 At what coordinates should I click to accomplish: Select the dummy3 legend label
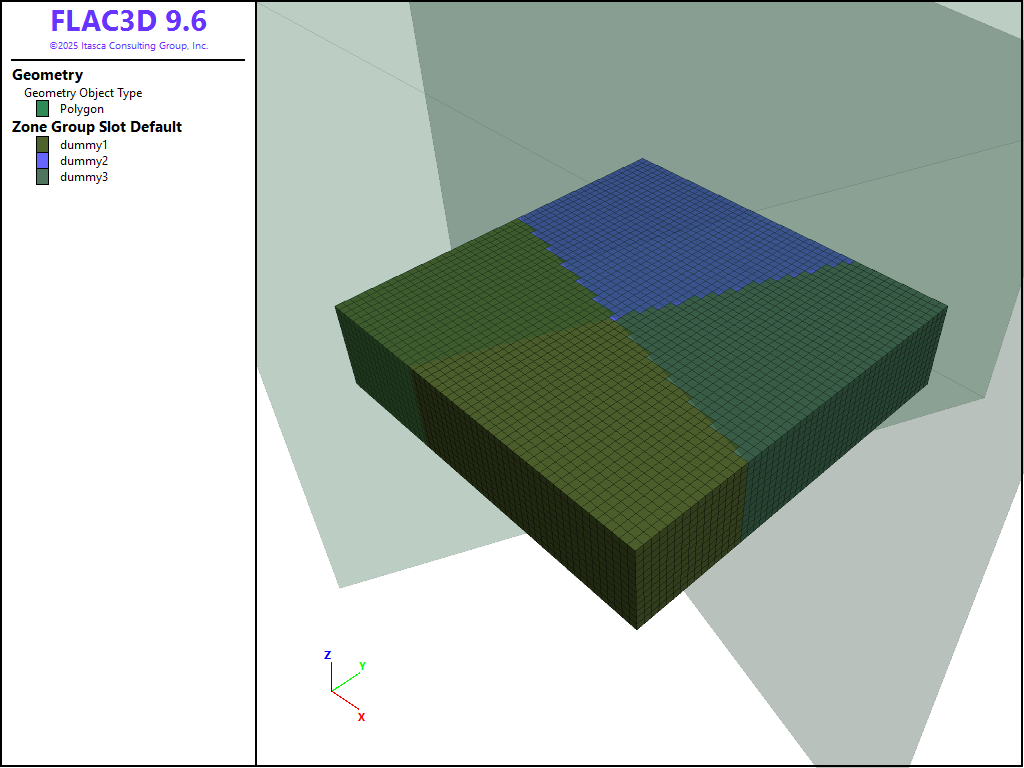[84, 177]
